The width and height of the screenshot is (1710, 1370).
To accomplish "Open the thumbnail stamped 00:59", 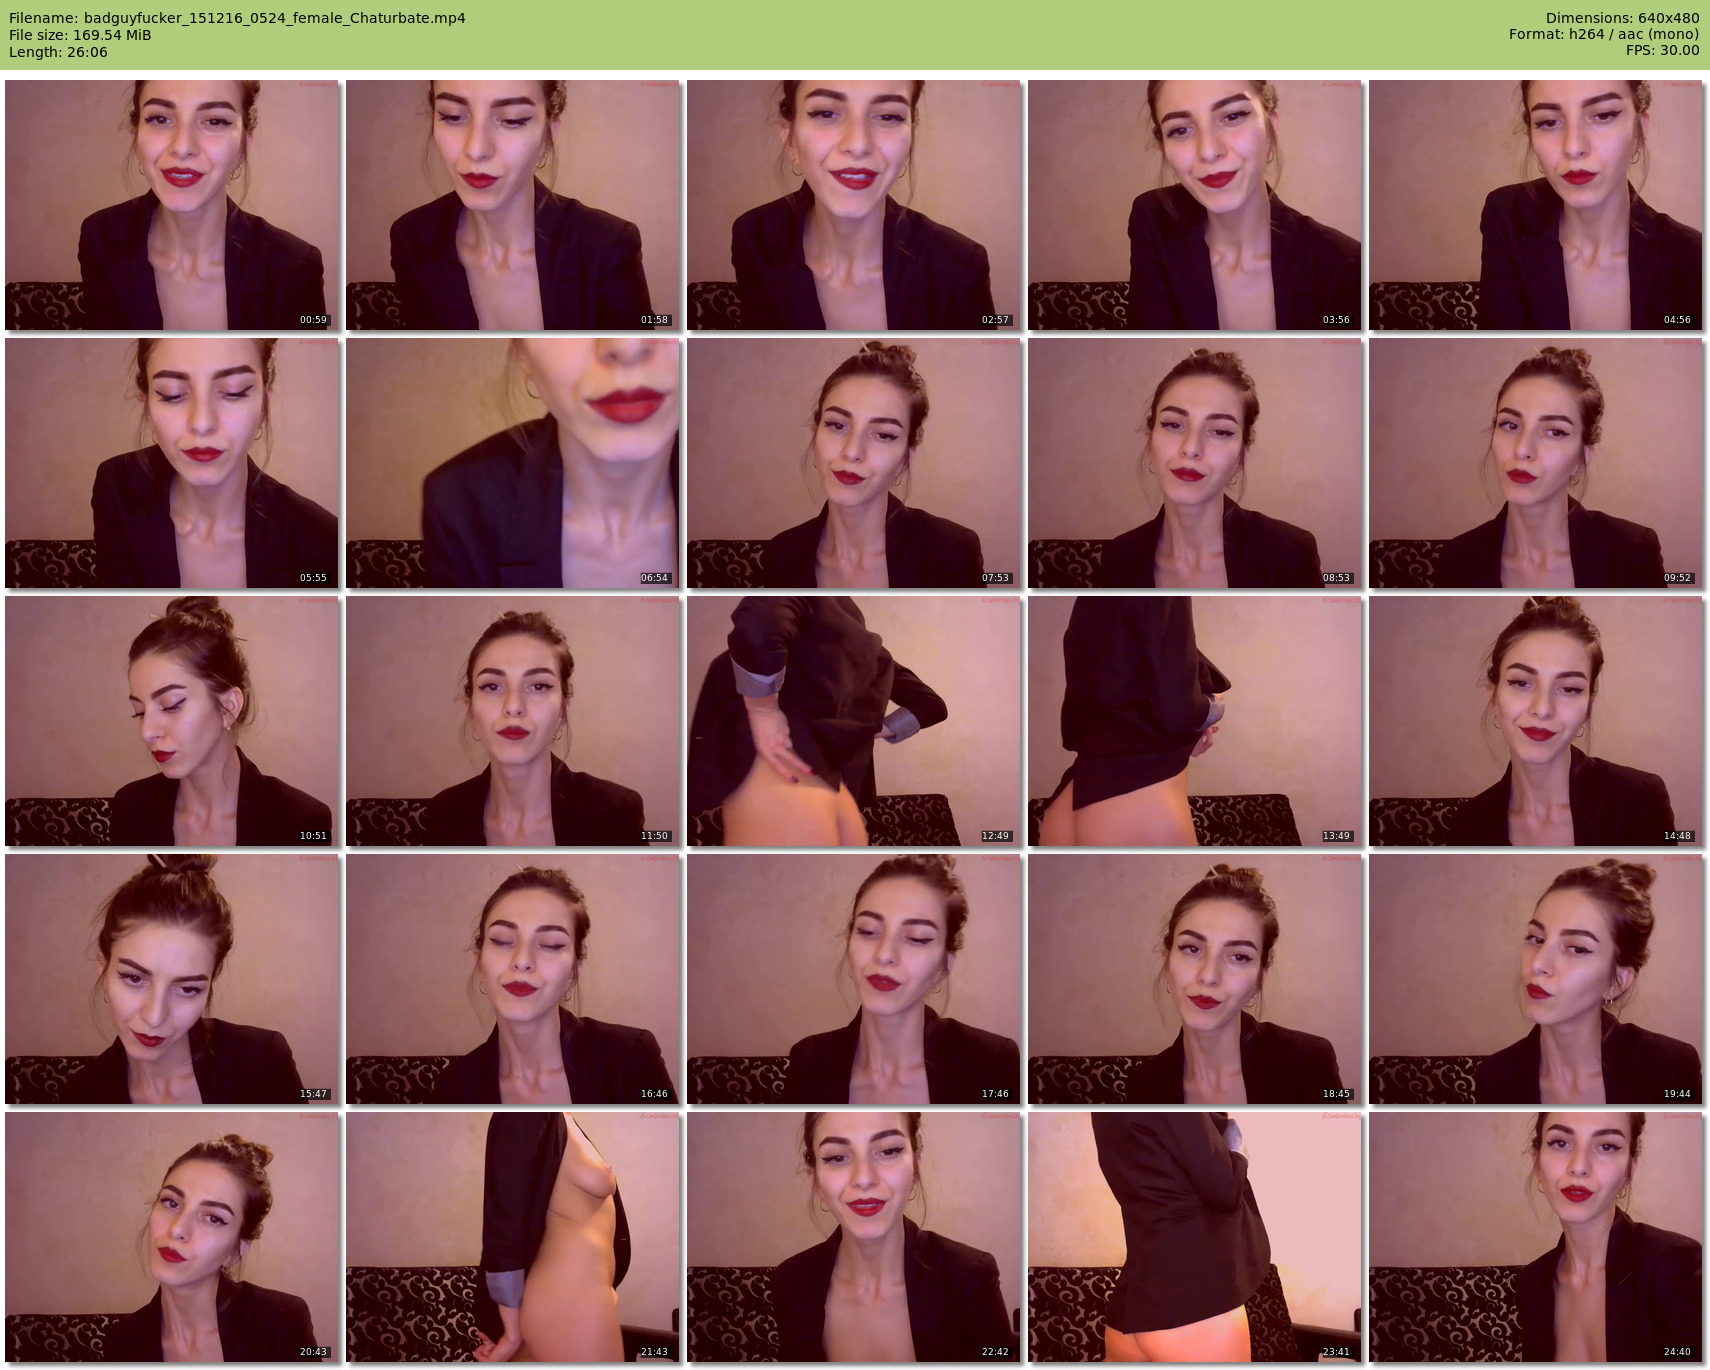I will tap(172, 205).
